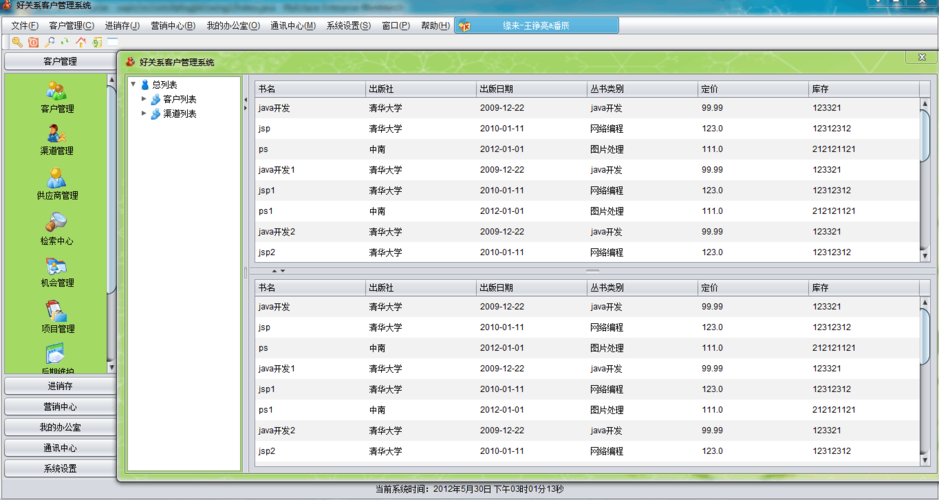Open the 系统设置(S) menu
This screenshot has height=500, width=939.
(x=349, y=26)
